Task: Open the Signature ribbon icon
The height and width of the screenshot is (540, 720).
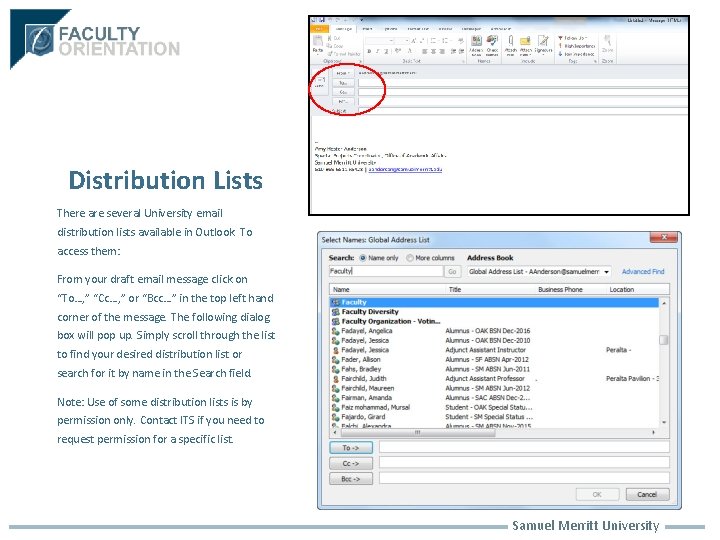Action: (543, 41)
